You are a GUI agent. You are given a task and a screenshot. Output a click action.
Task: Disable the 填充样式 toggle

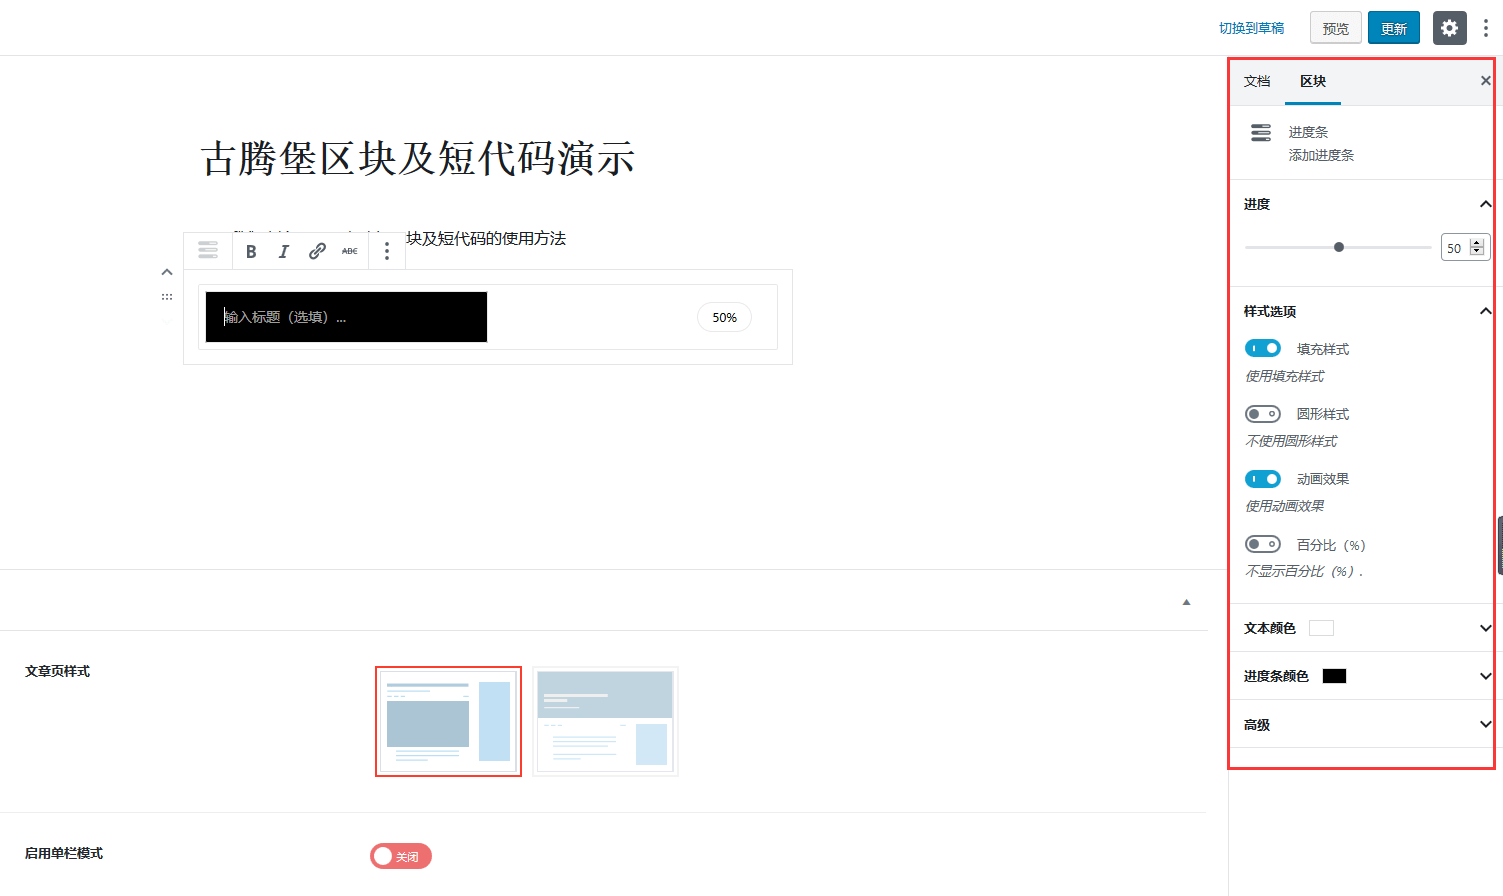coord(1262,348)
